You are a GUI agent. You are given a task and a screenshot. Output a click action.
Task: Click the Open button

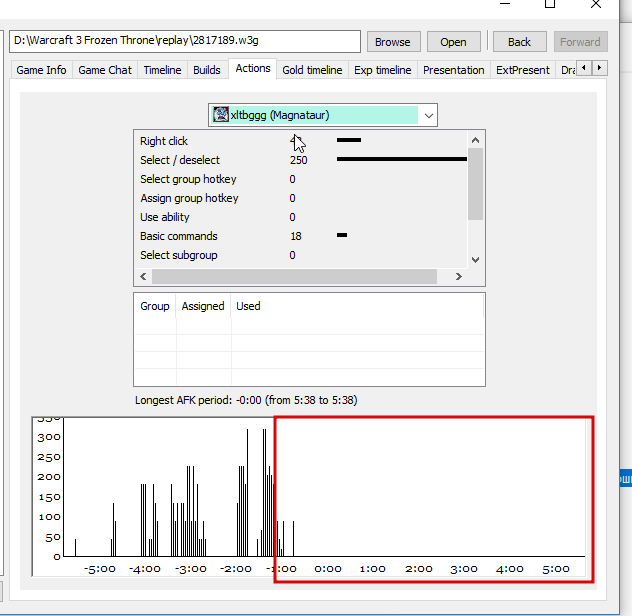point(453,42)
